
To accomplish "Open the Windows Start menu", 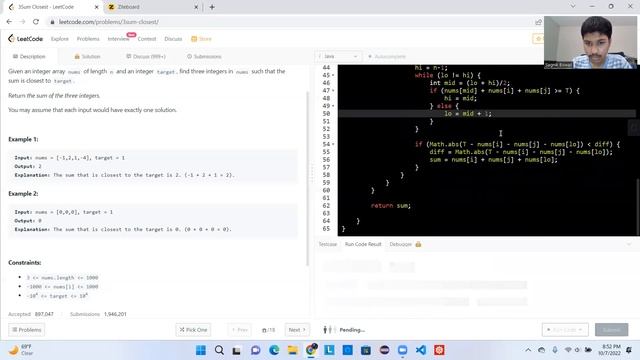I will [x=201, y=350].
